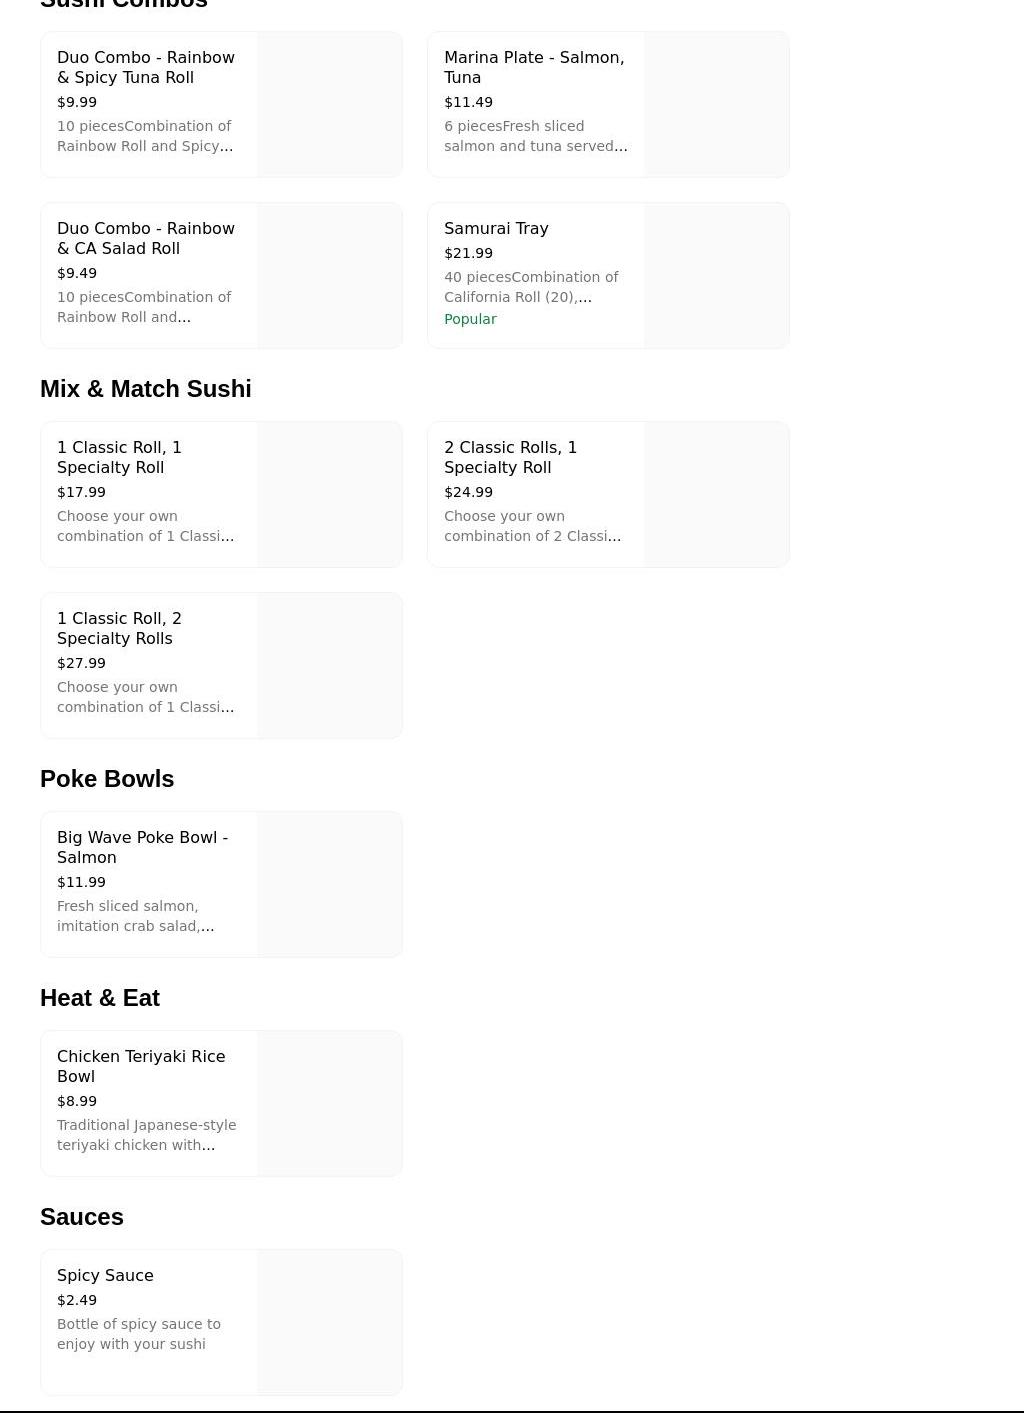The height and width of the screenshot is (1413, 1024).
Task: Select the Marina Plate - Salmon, Tuna item
Action: 534,67
